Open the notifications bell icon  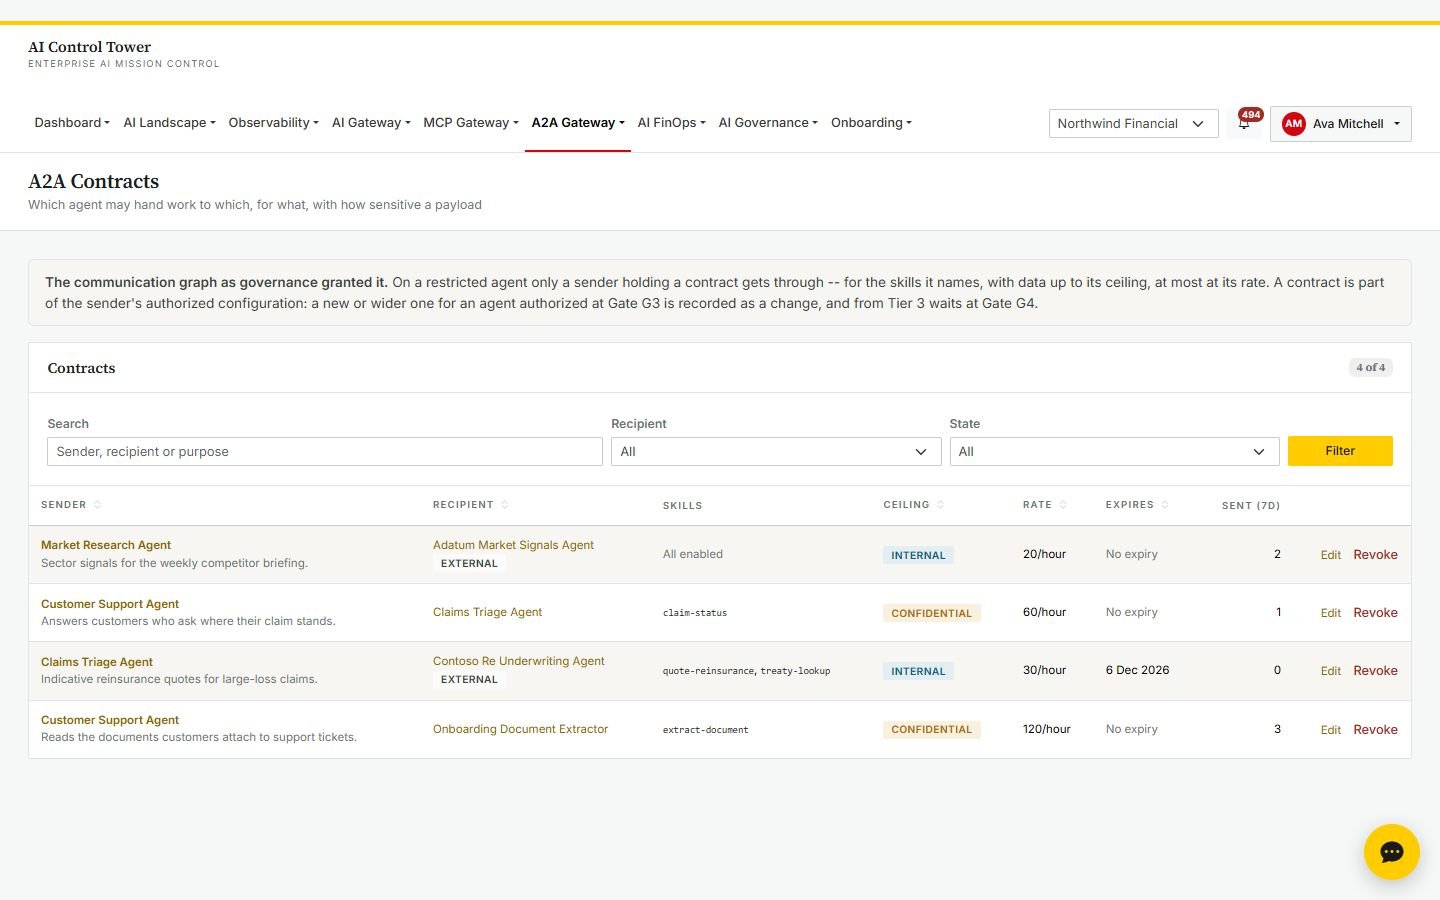pyautogui.click(x=1244, y=123)
